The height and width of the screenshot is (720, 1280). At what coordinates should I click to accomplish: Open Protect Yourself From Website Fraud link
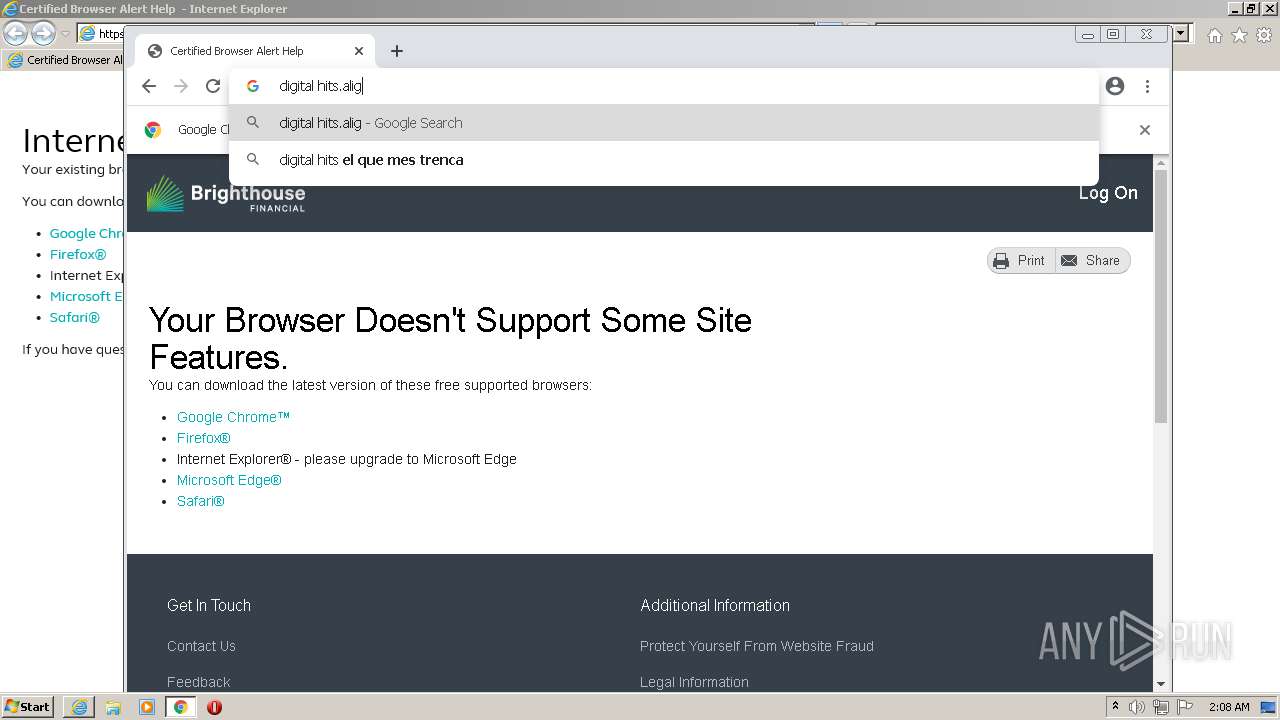[757, 646]
